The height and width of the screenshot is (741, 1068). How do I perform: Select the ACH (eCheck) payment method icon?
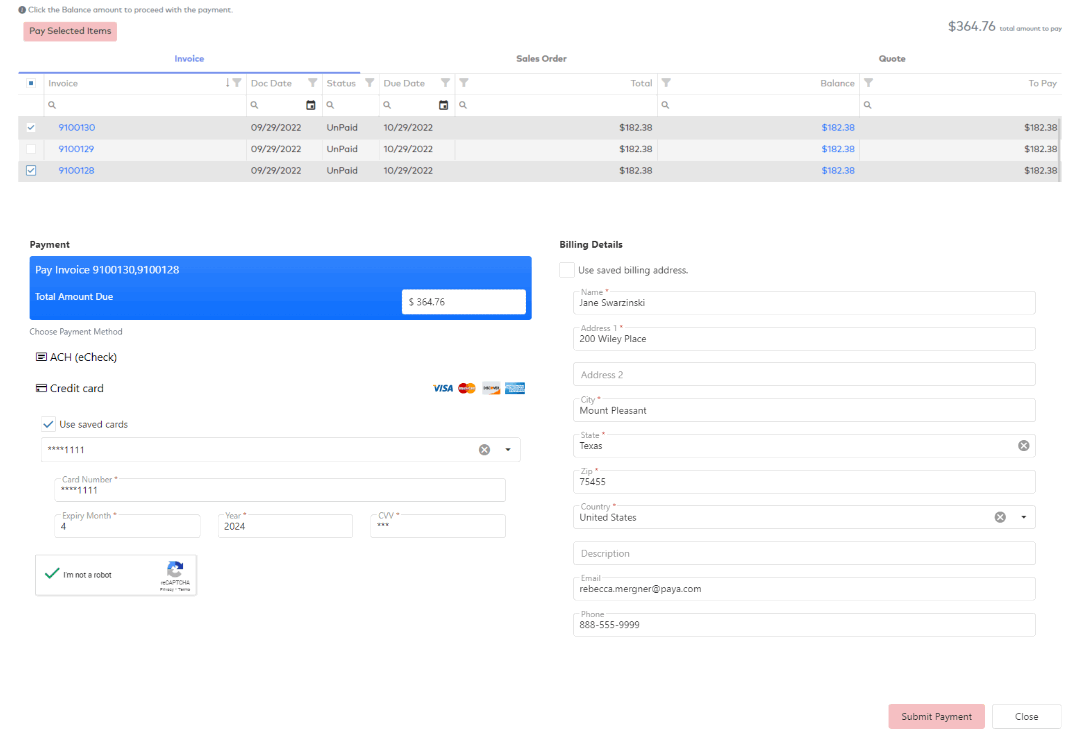pos(41,357)
